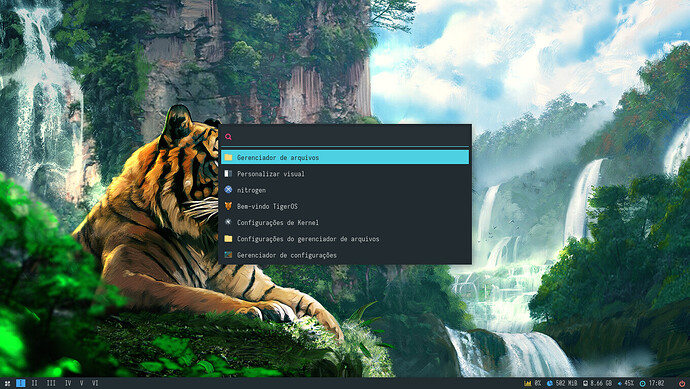This screenshot has height=389, width=690.
Task: Open the applications menu grid icon in the taskbar
Action: pyautogui.click(x=7, y=384)
